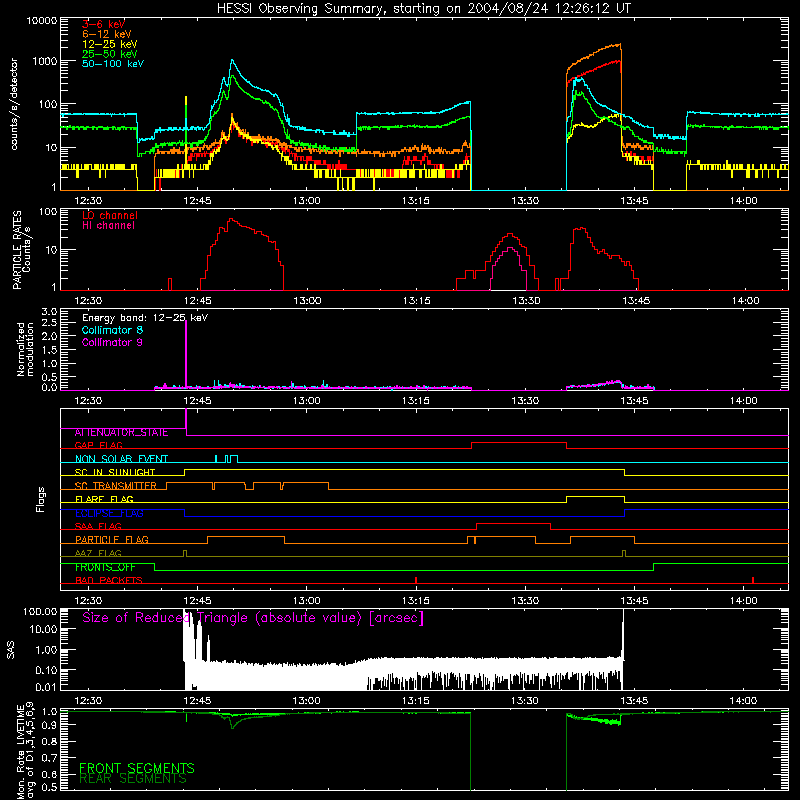Click the Normalized modulation axis title
This screenshot has height=800, width=800.
[25, 349]
